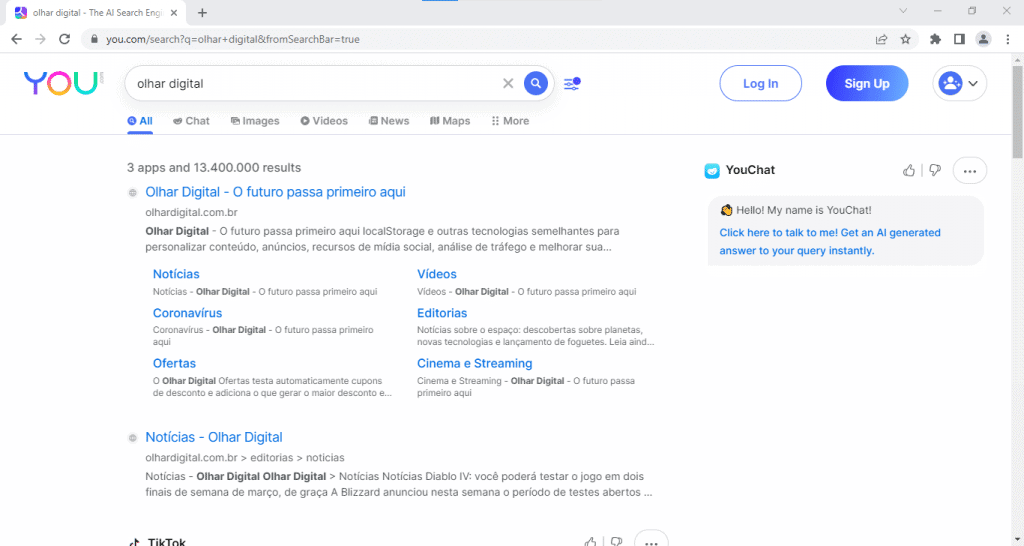Open the TikTok app three-dot options menu
This screenshot has height=546, width=1024.
[x=651, y=541]
